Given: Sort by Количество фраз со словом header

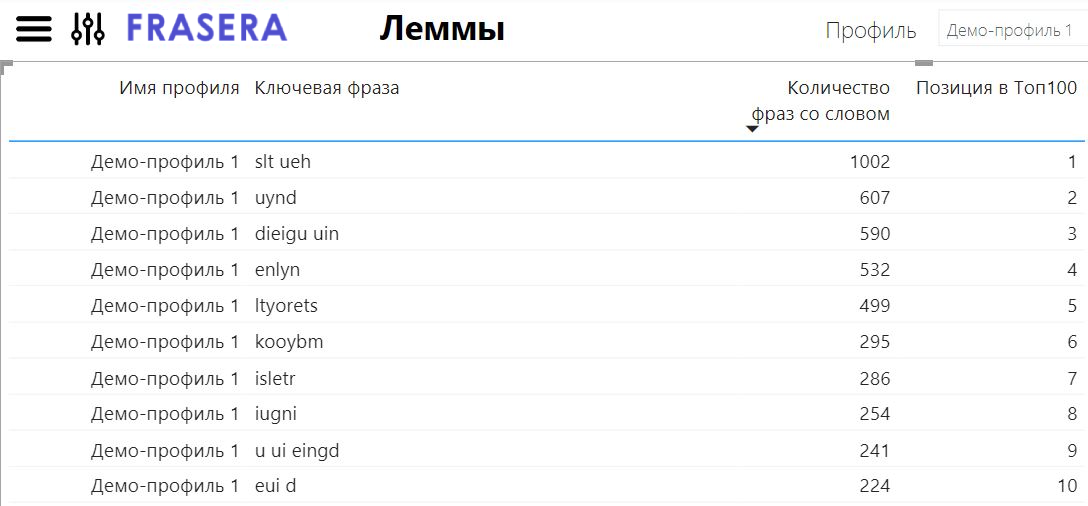Looking at the screenshot, I should pyautogui.click(x=820, y=100).
